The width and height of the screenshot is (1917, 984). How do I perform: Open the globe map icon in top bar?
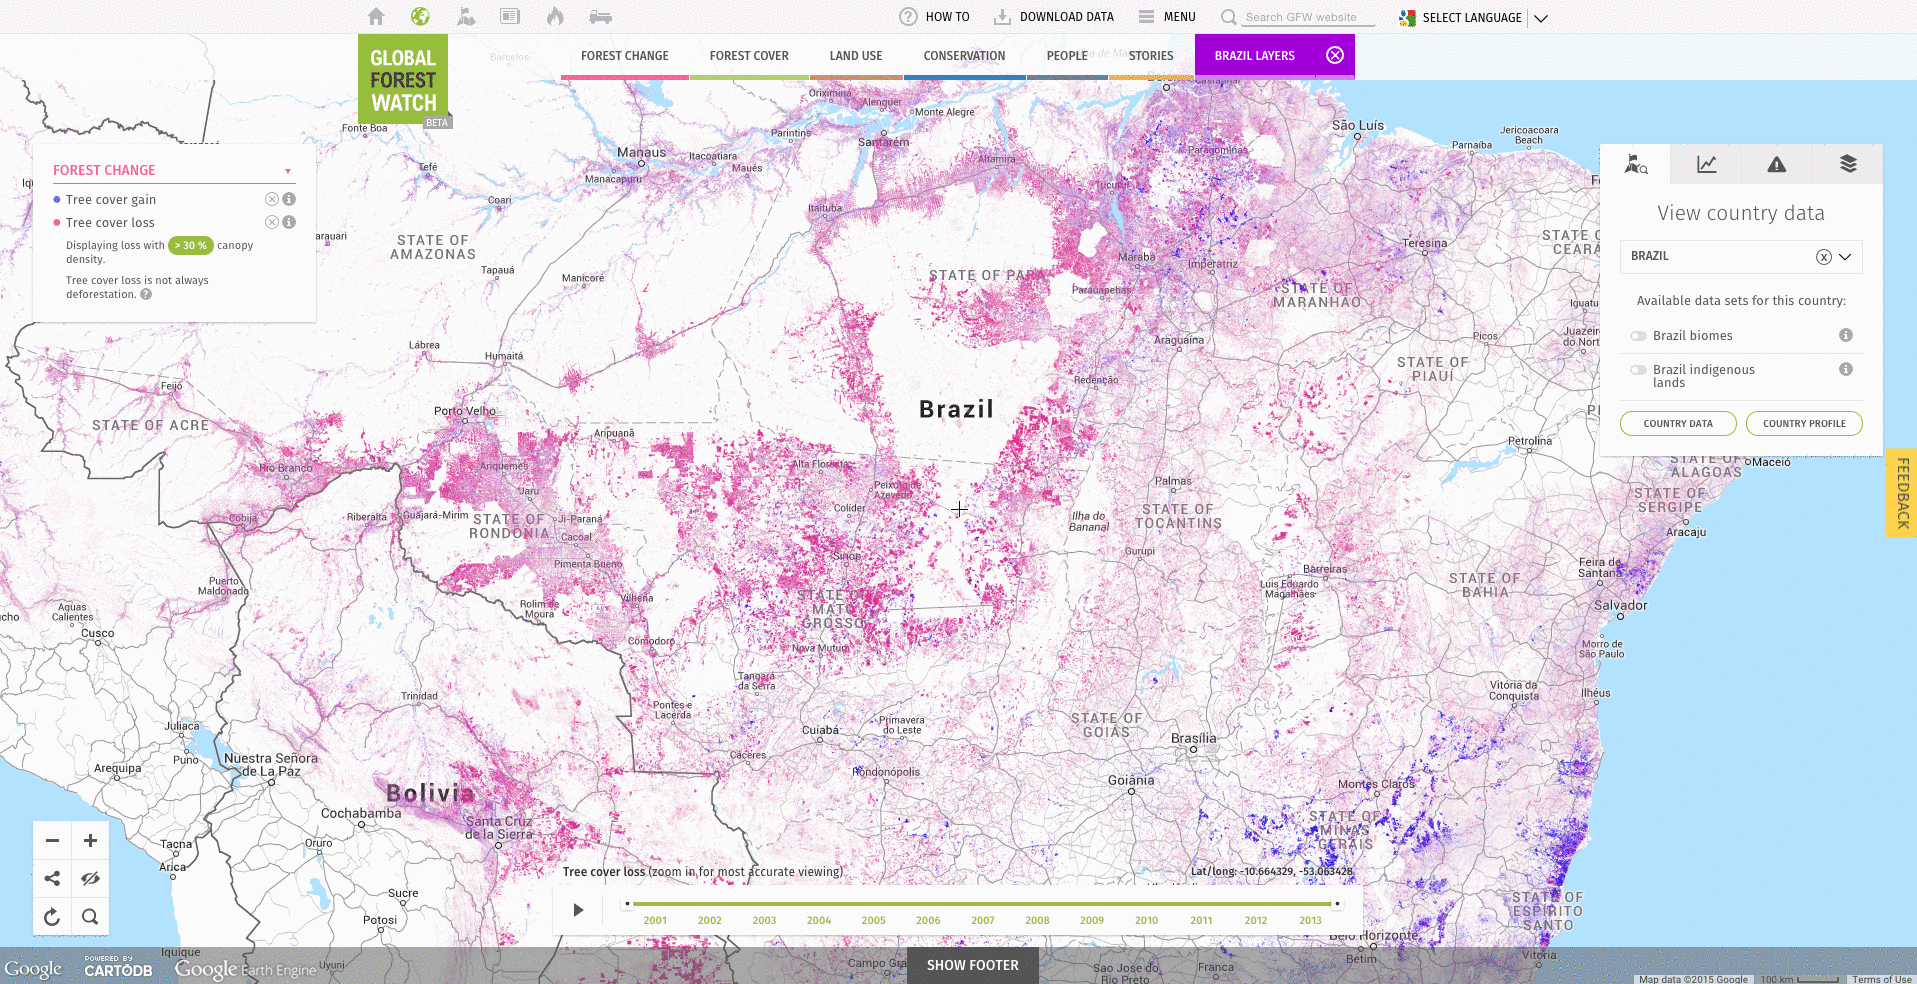[x=420, y=16]
